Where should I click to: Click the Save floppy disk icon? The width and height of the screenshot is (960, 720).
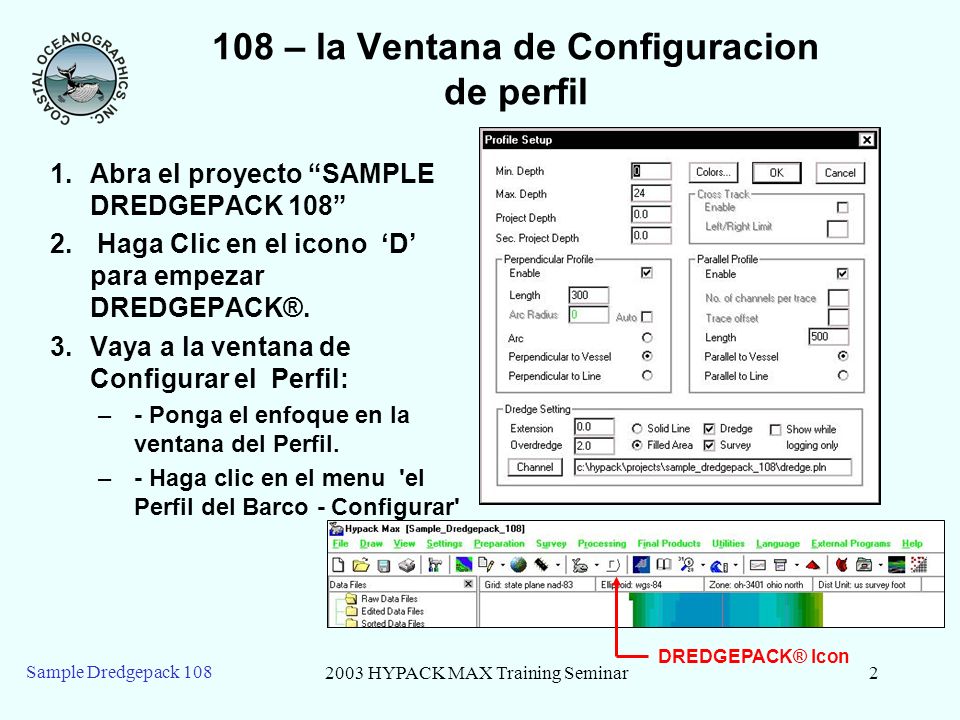[x=384, y=566]
